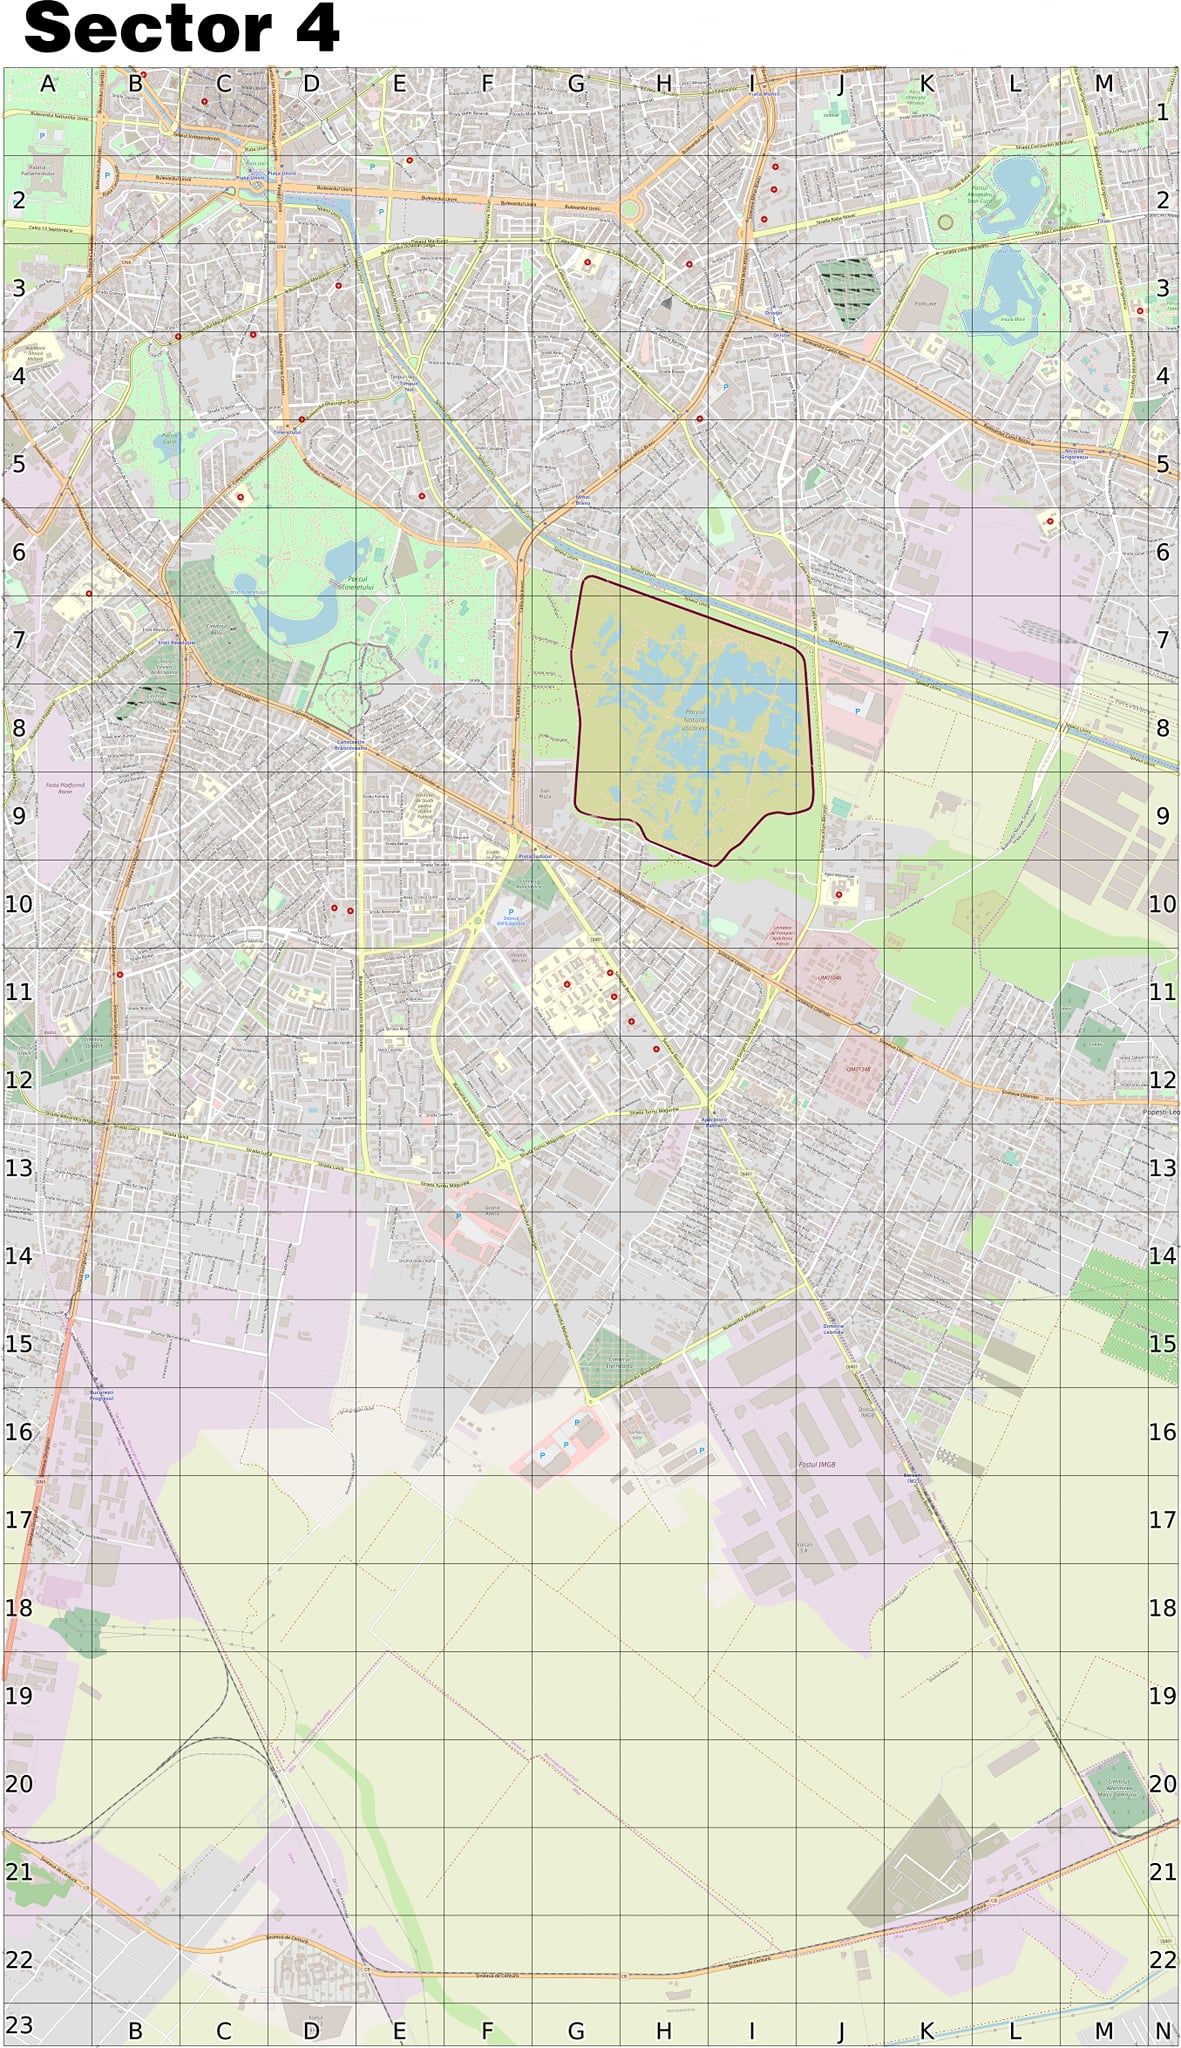Click left-edge row label 17

pyautogui.click(x=19, y=1520)
